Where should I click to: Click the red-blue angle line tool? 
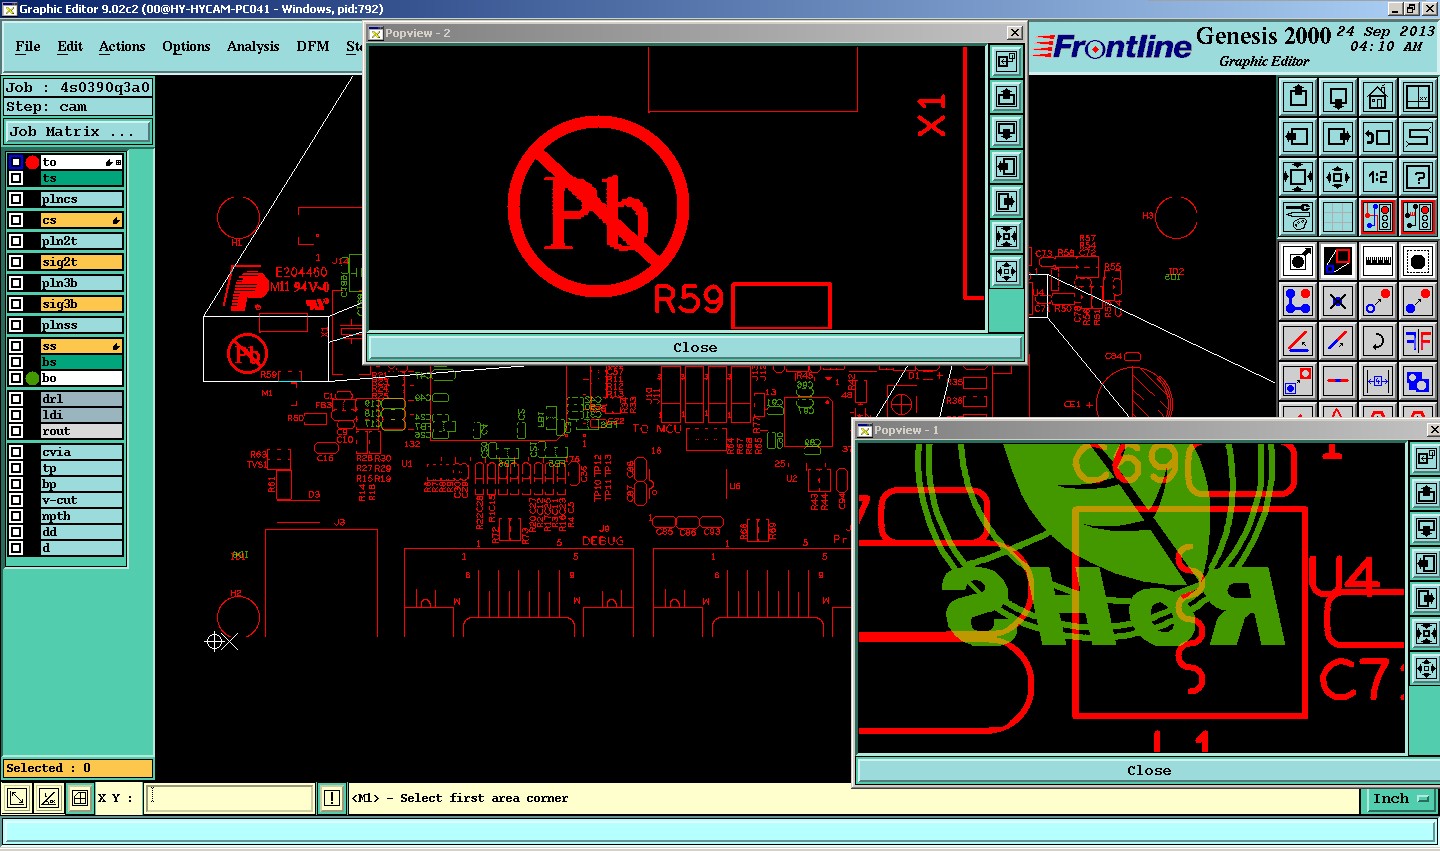(1298, 341)
